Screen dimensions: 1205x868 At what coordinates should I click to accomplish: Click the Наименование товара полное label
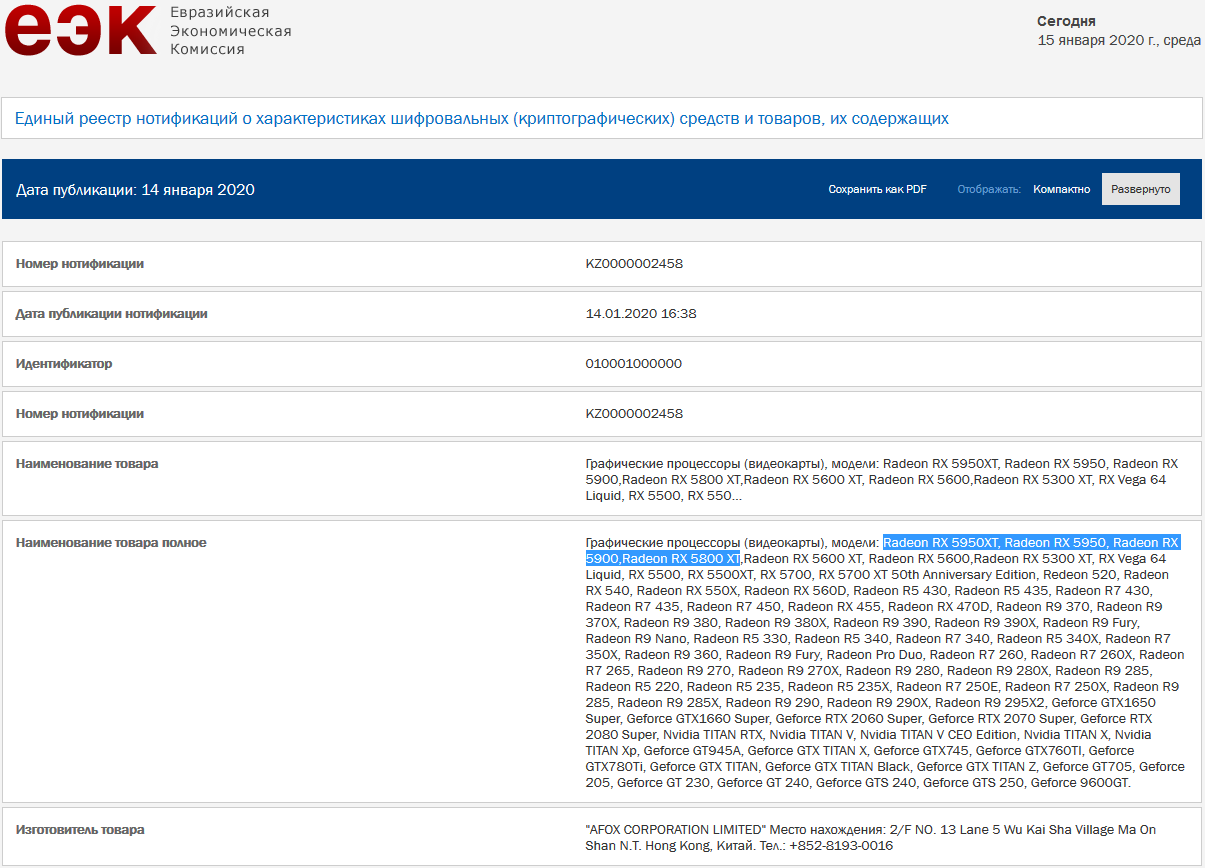(x=111, y=543)
